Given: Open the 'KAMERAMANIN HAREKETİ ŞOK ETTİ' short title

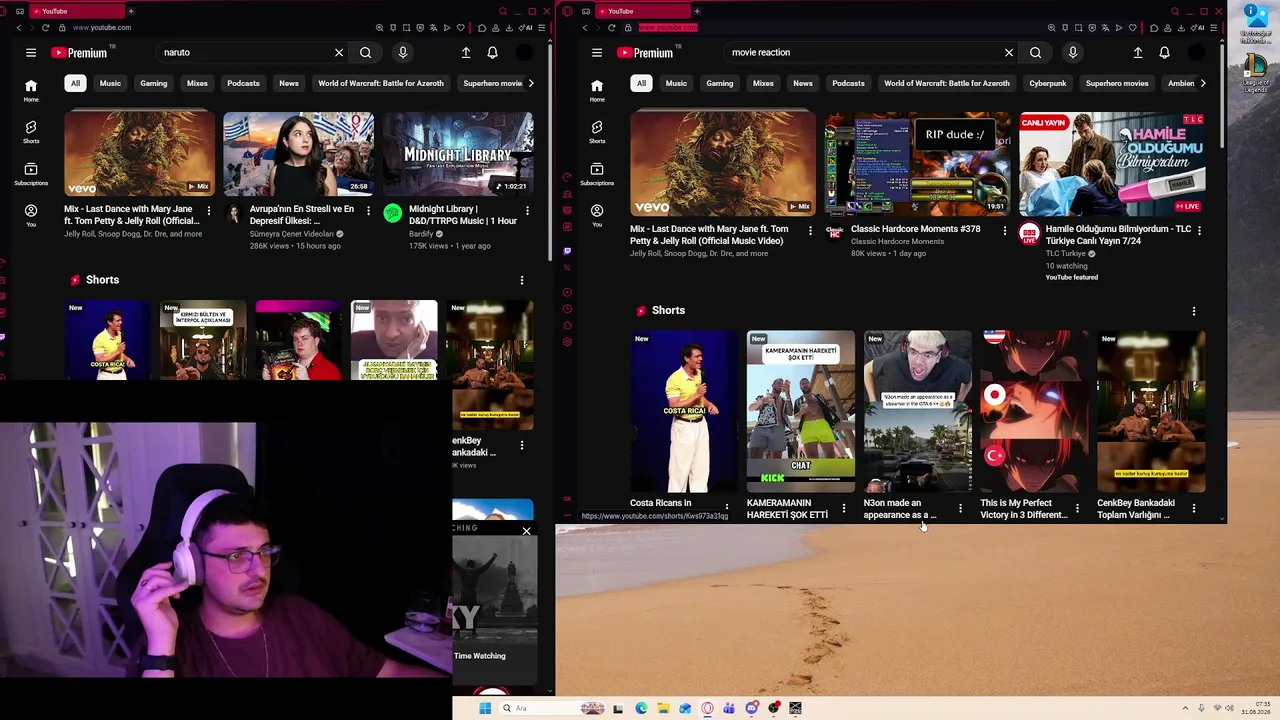Looking at the screenshot, I should pyautogui.click(x=787, y=509).
